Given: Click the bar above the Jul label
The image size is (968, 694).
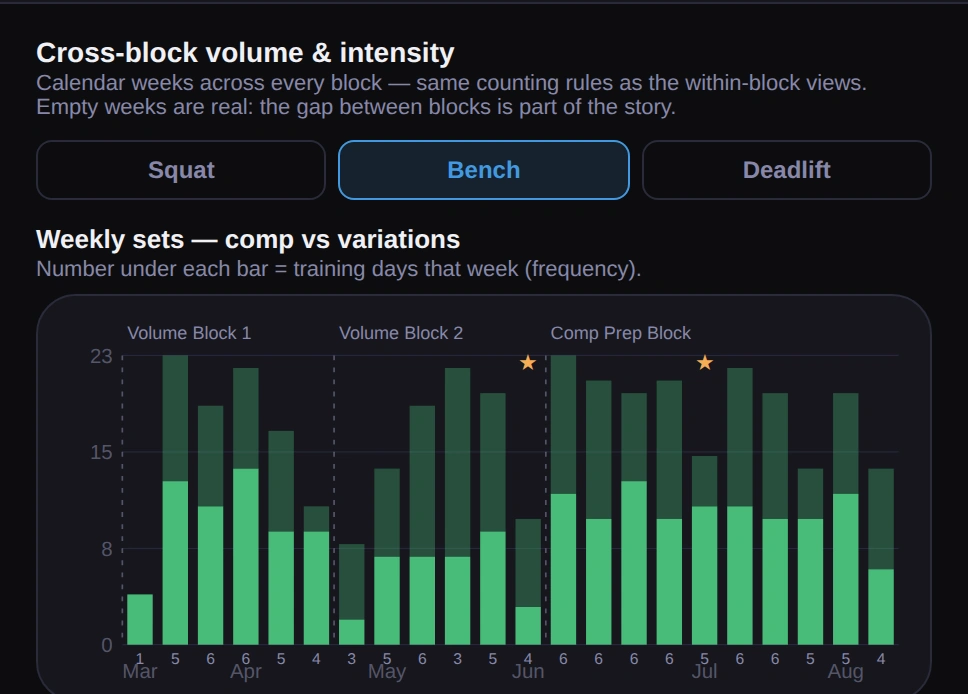Looking at the screenshot, I should 704,550.
